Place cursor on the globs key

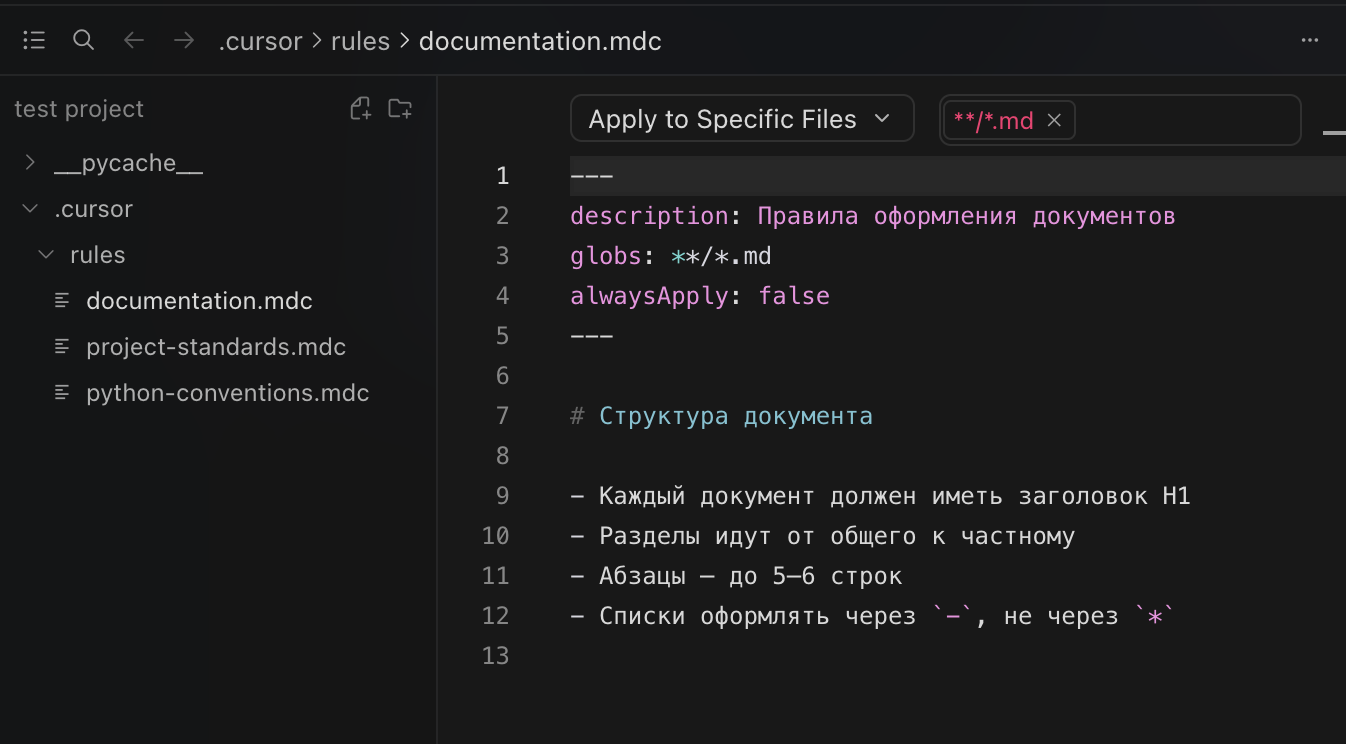[x=606, y=256]
